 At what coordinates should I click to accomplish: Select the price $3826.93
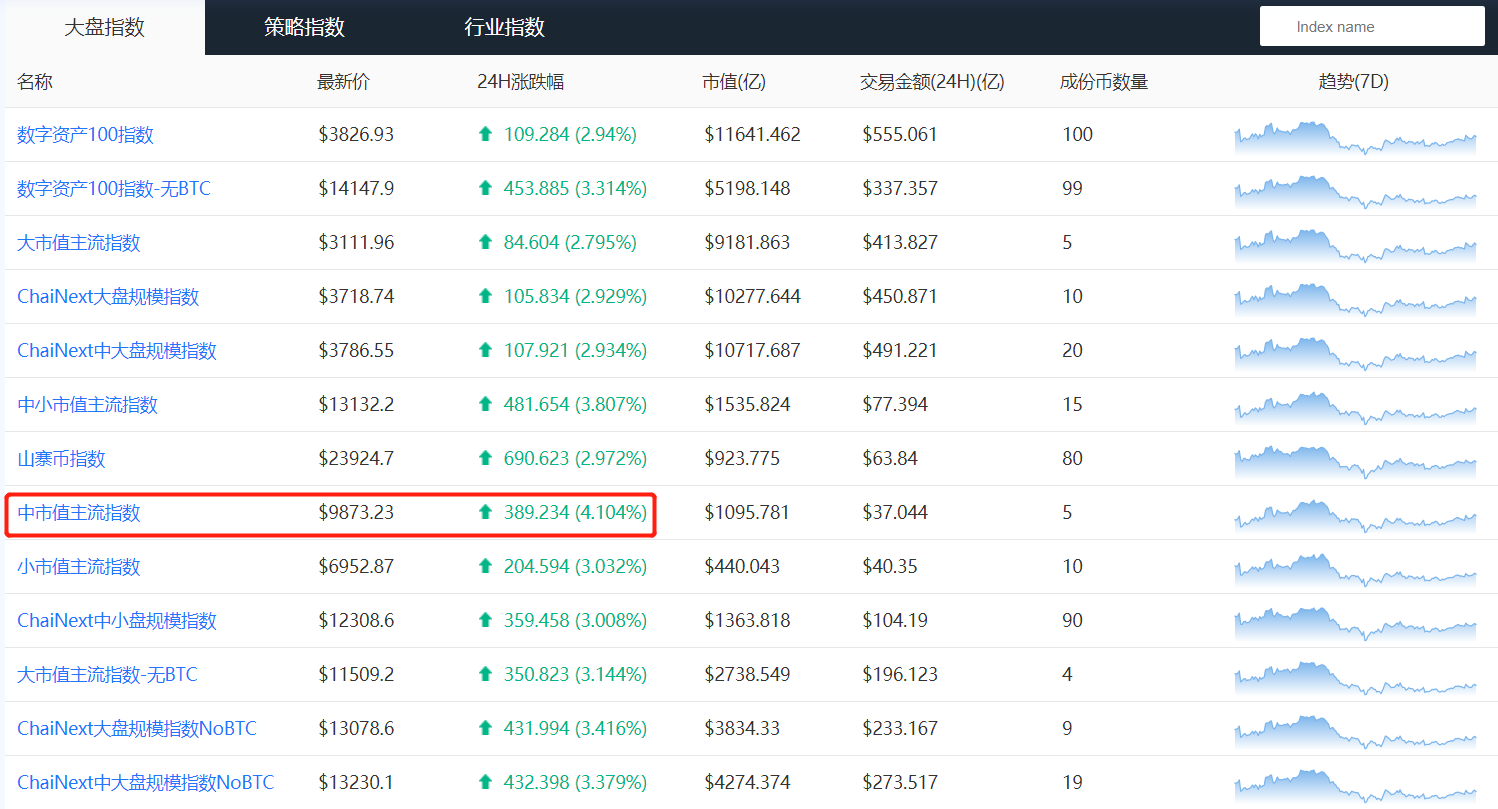click(x=356, y=134)
